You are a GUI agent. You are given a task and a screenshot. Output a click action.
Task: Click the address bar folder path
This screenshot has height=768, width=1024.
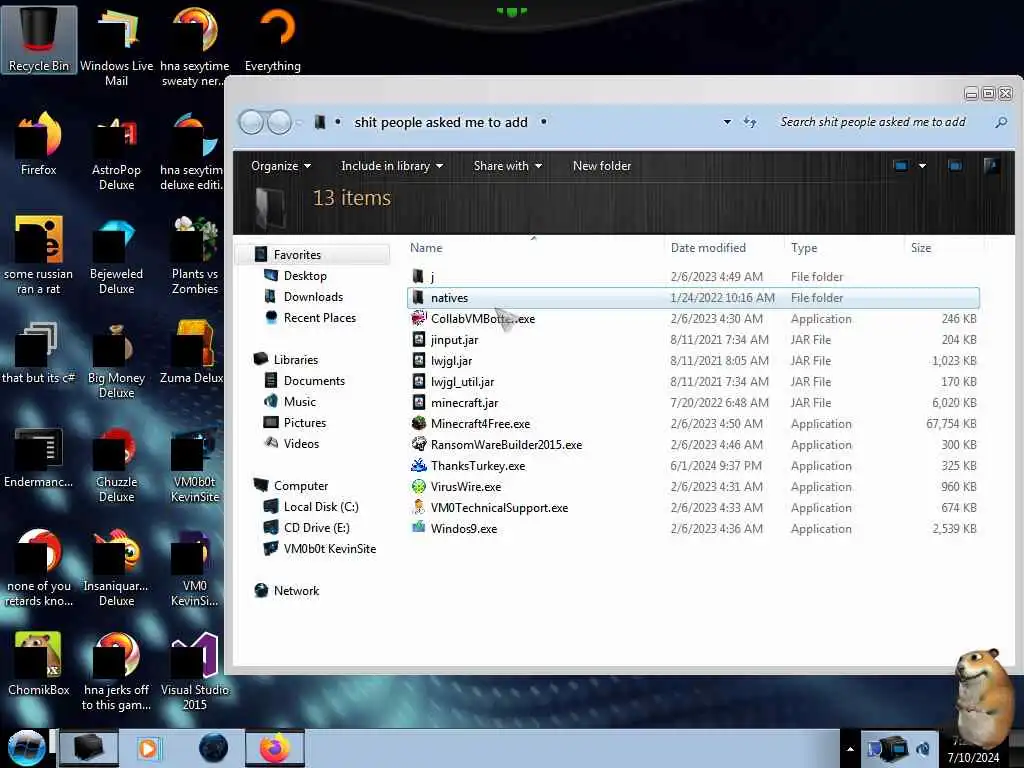point(441,122)
